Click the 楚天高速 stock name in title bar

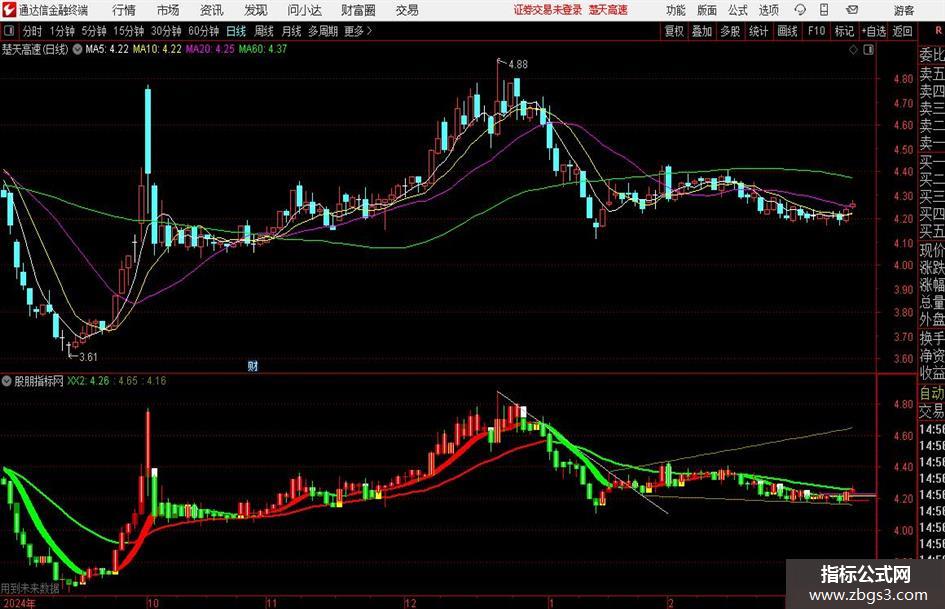[x=608, y=10]
